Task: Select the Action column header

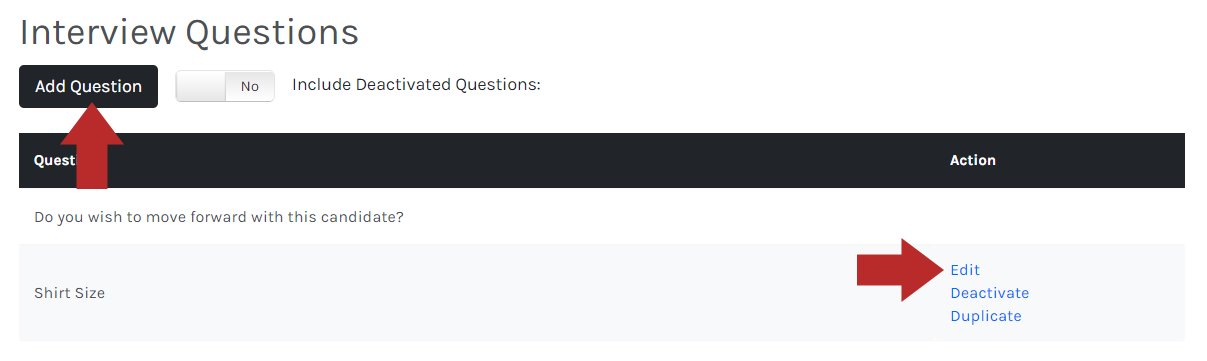Action: pyautogui.click(x=972, y=160)
